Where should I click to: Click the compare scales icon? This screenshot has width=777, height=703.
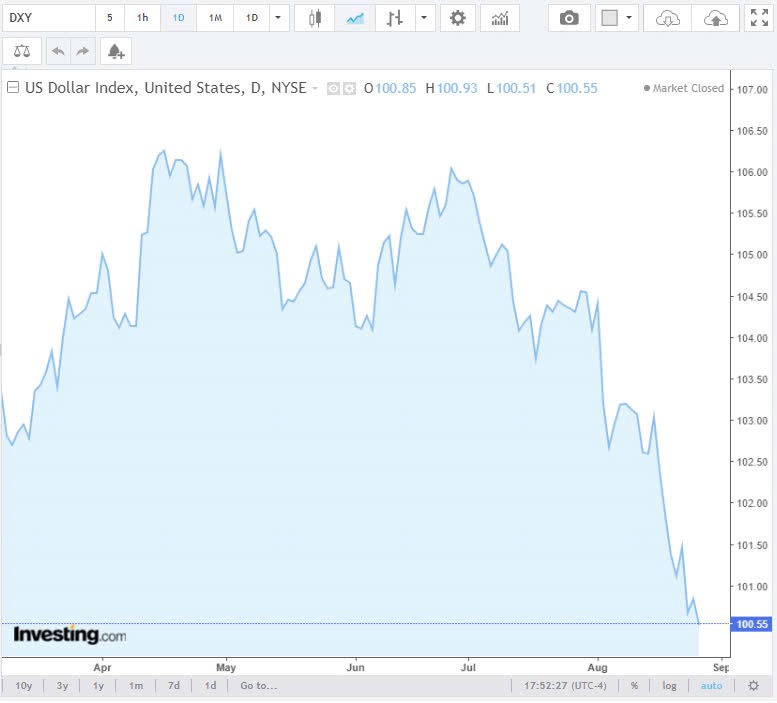(22, 51)
